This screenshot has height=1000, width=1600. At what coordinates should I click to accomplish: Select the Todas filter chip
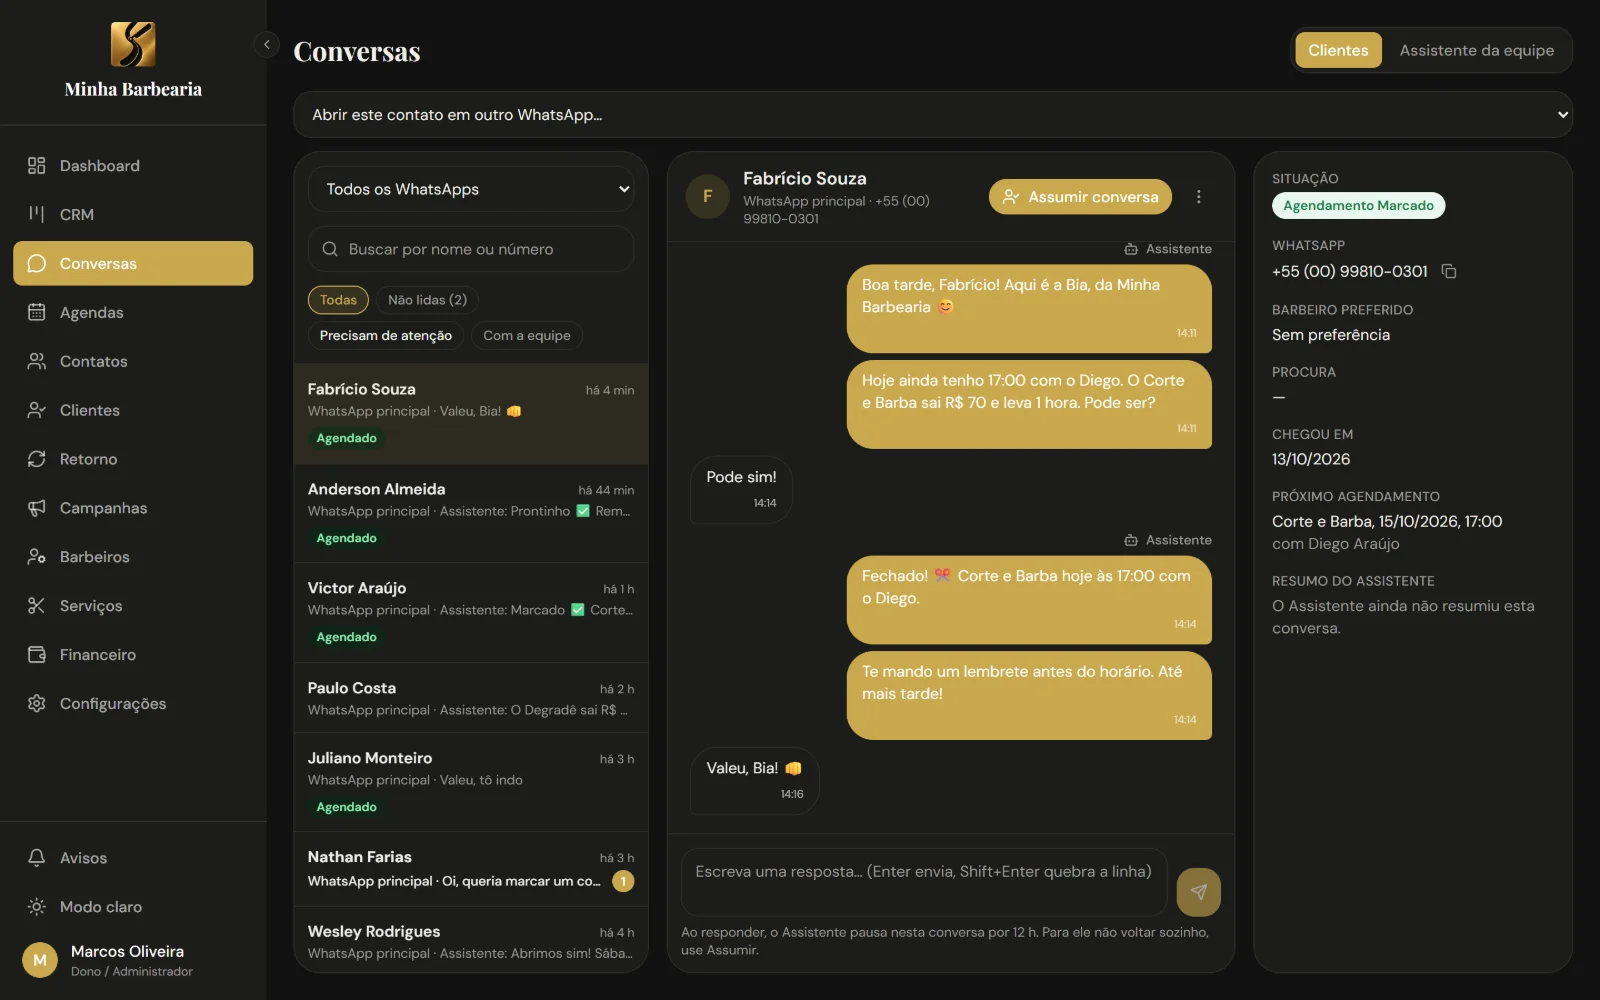pos(338,300)
